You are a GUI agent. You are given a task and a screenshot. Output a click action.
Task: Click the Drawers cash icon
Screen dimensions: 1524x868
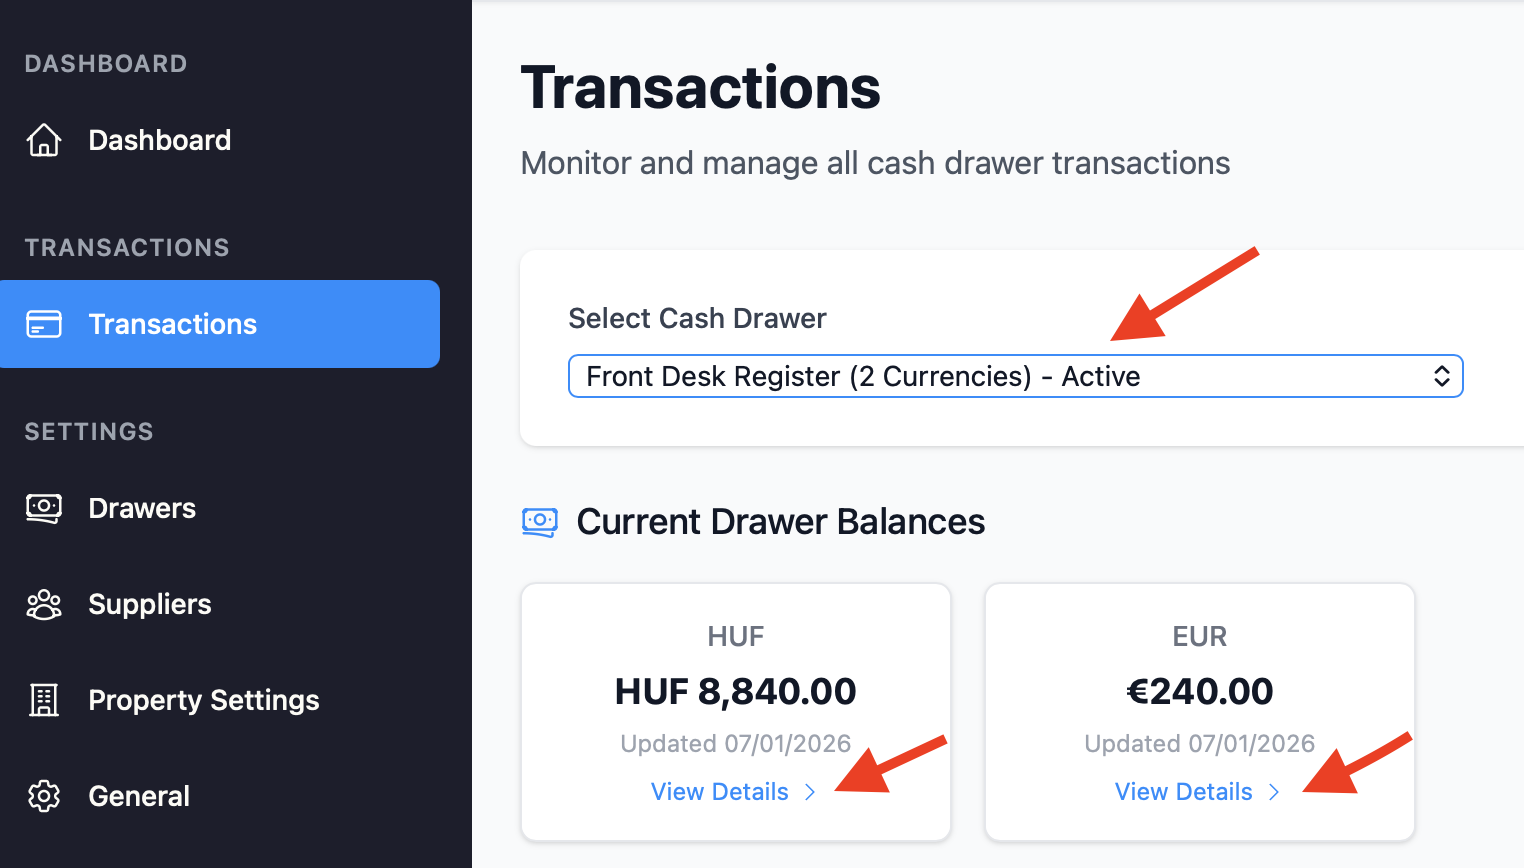[44, 508]
